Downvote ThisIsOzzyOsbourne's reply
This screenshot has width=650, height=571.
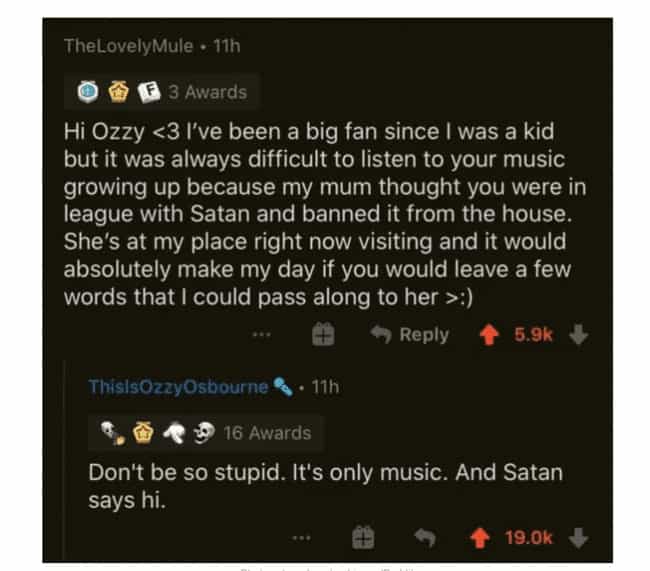[x=577, y=538]
